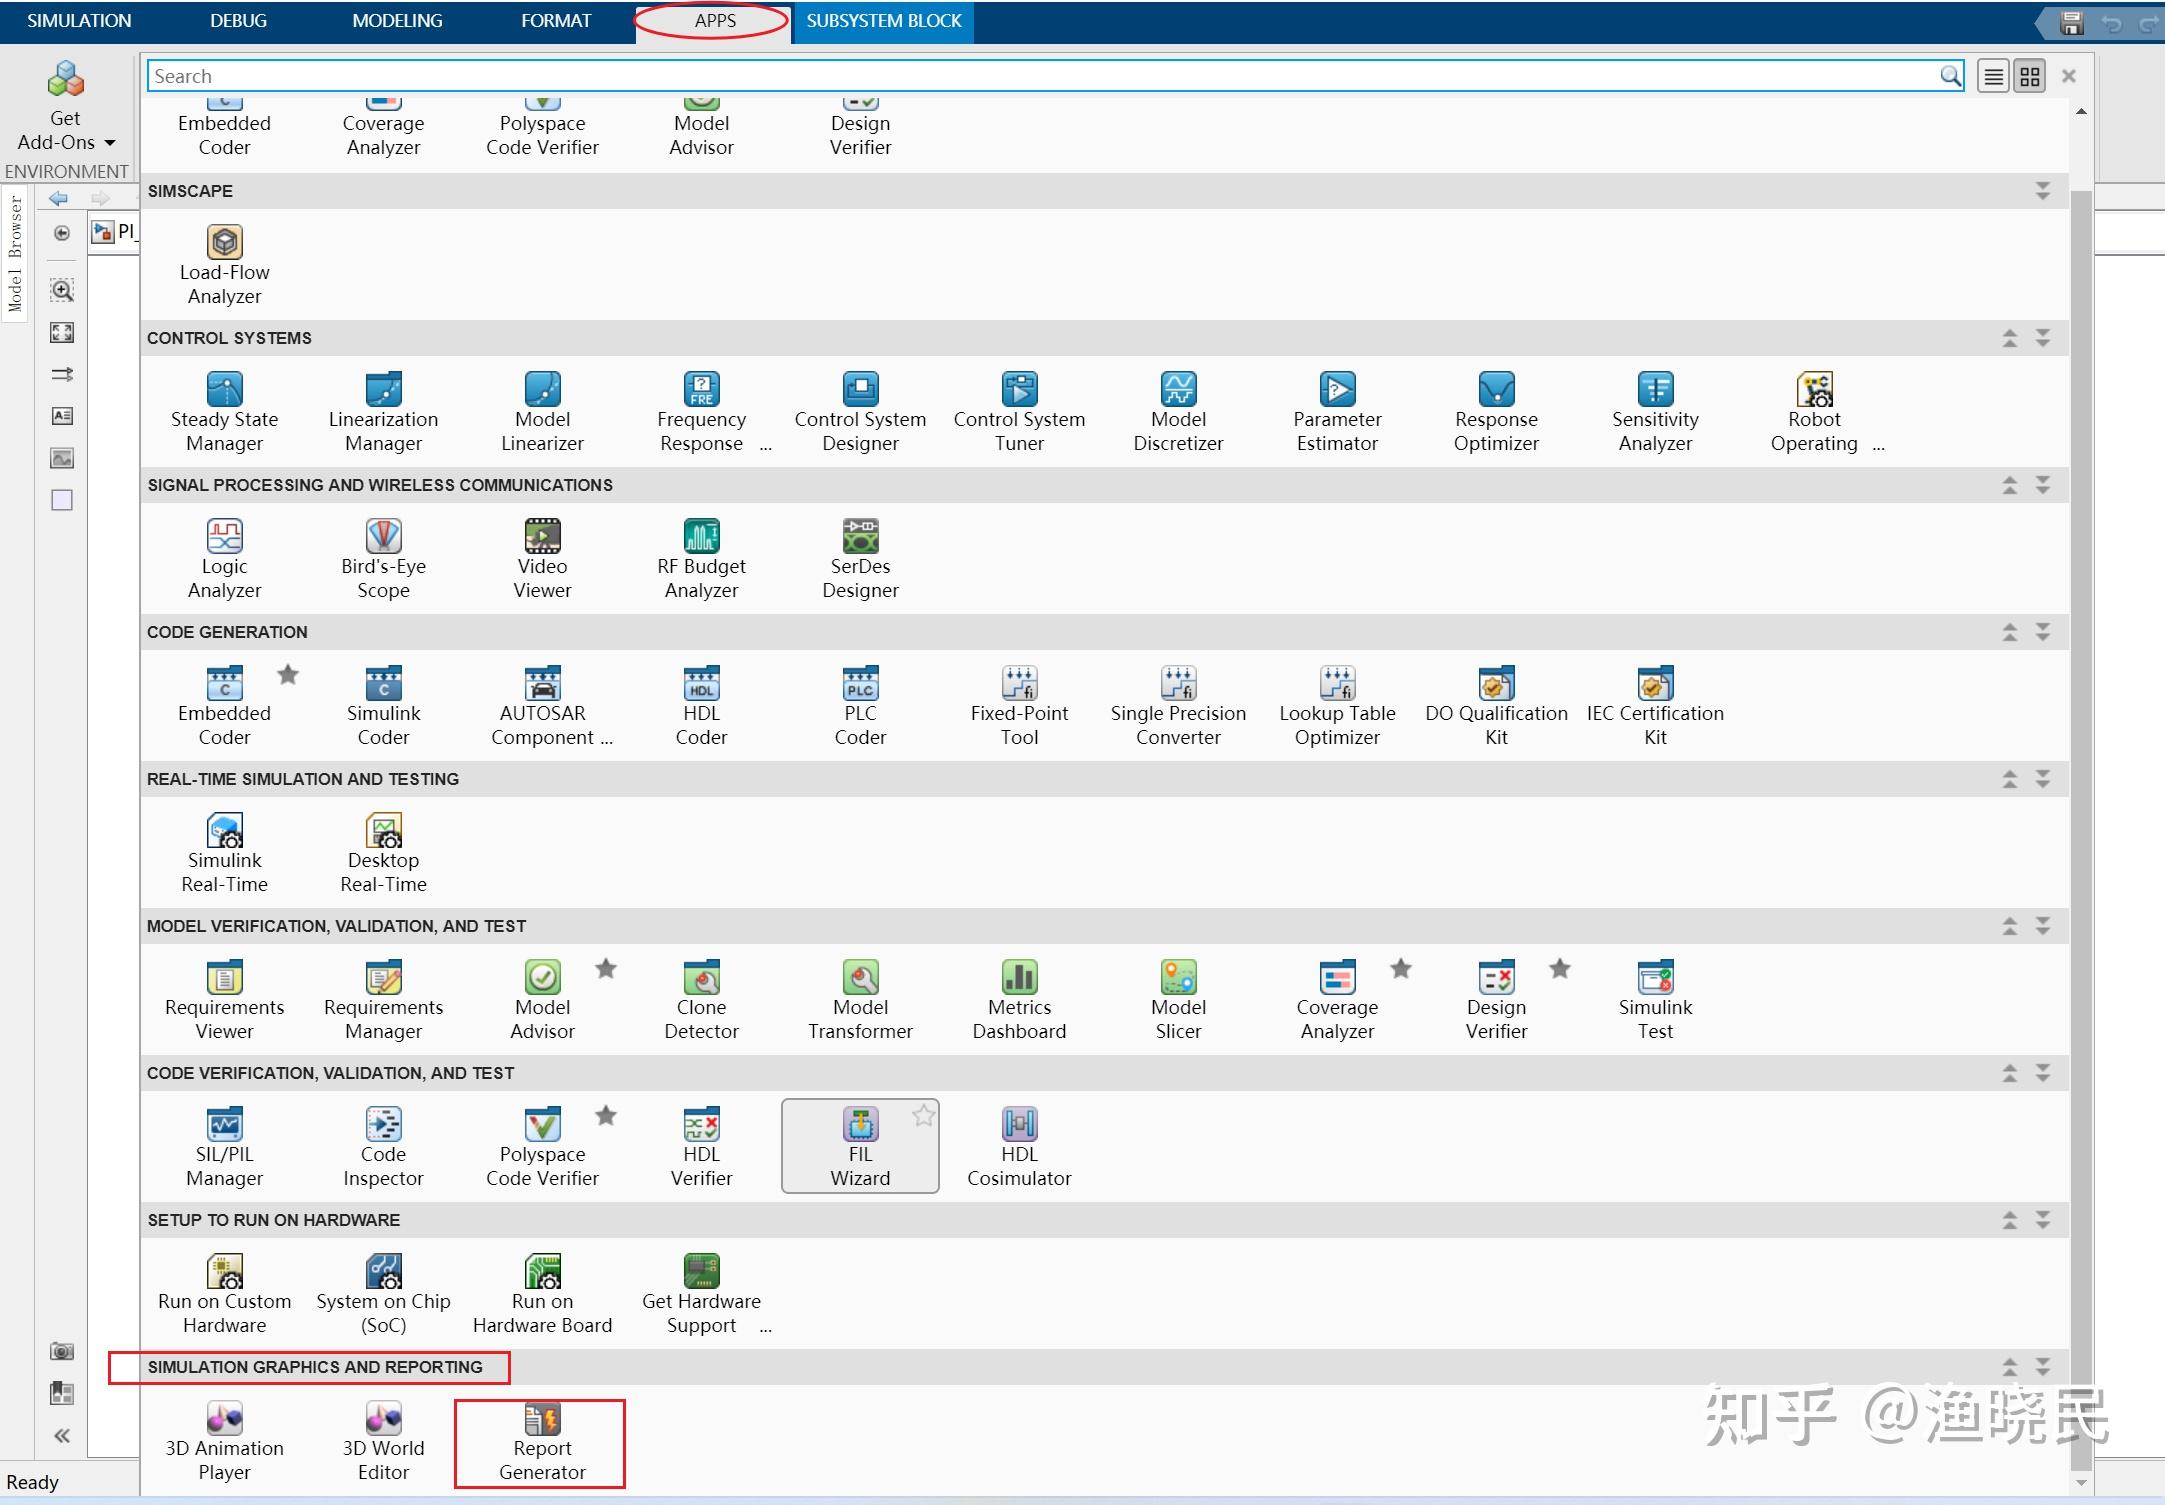Launch the Metrics Dashboard app

pyautogui.click(x=1019, y=999)
